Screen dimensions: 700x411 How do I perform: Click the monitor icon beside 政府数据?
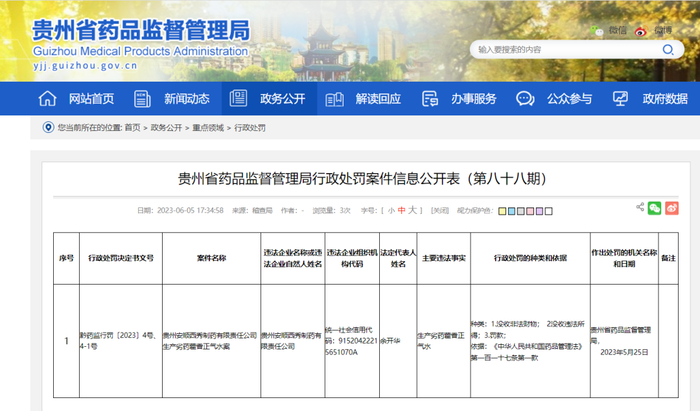tap(620, 98)
